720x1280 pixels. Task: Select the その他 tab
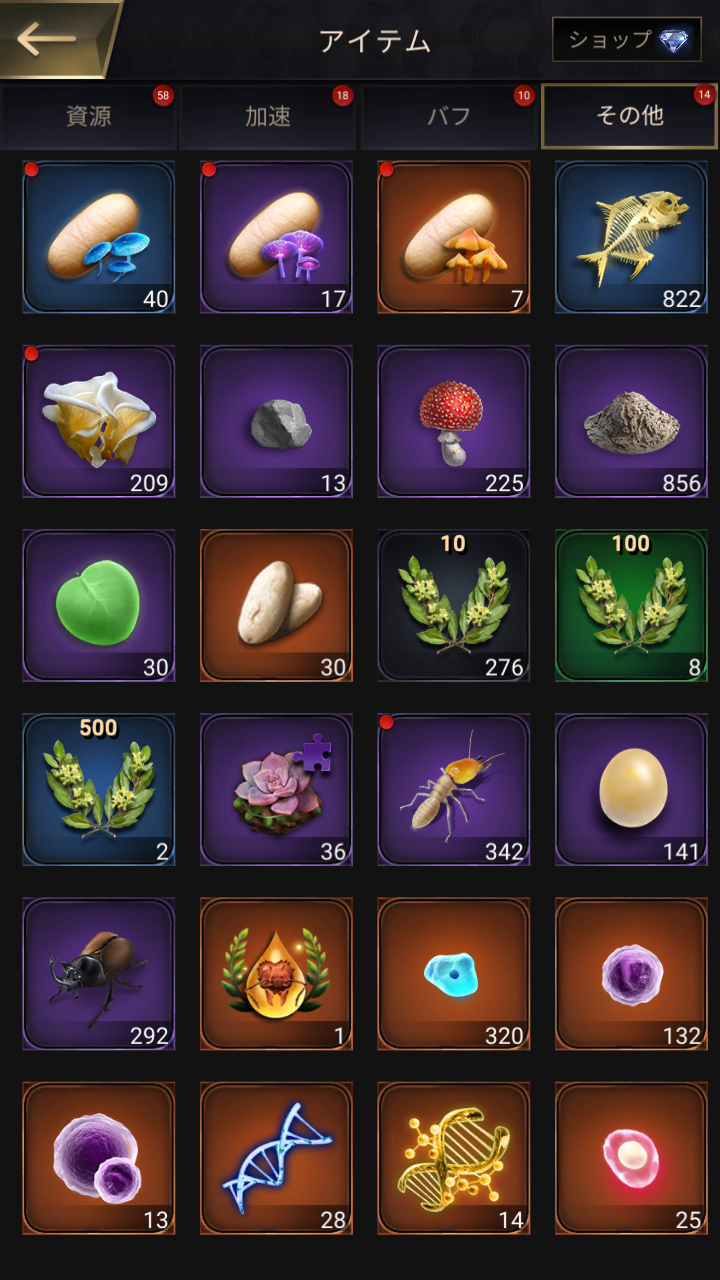click(x=629, y=116)
